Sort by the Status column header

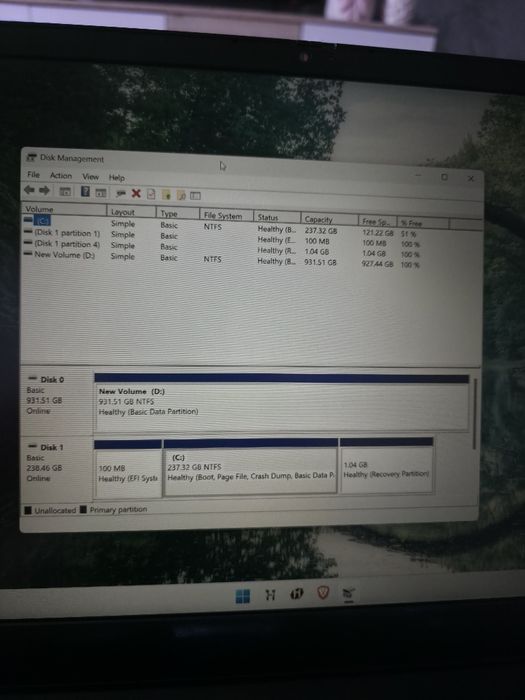click(277, 218)
